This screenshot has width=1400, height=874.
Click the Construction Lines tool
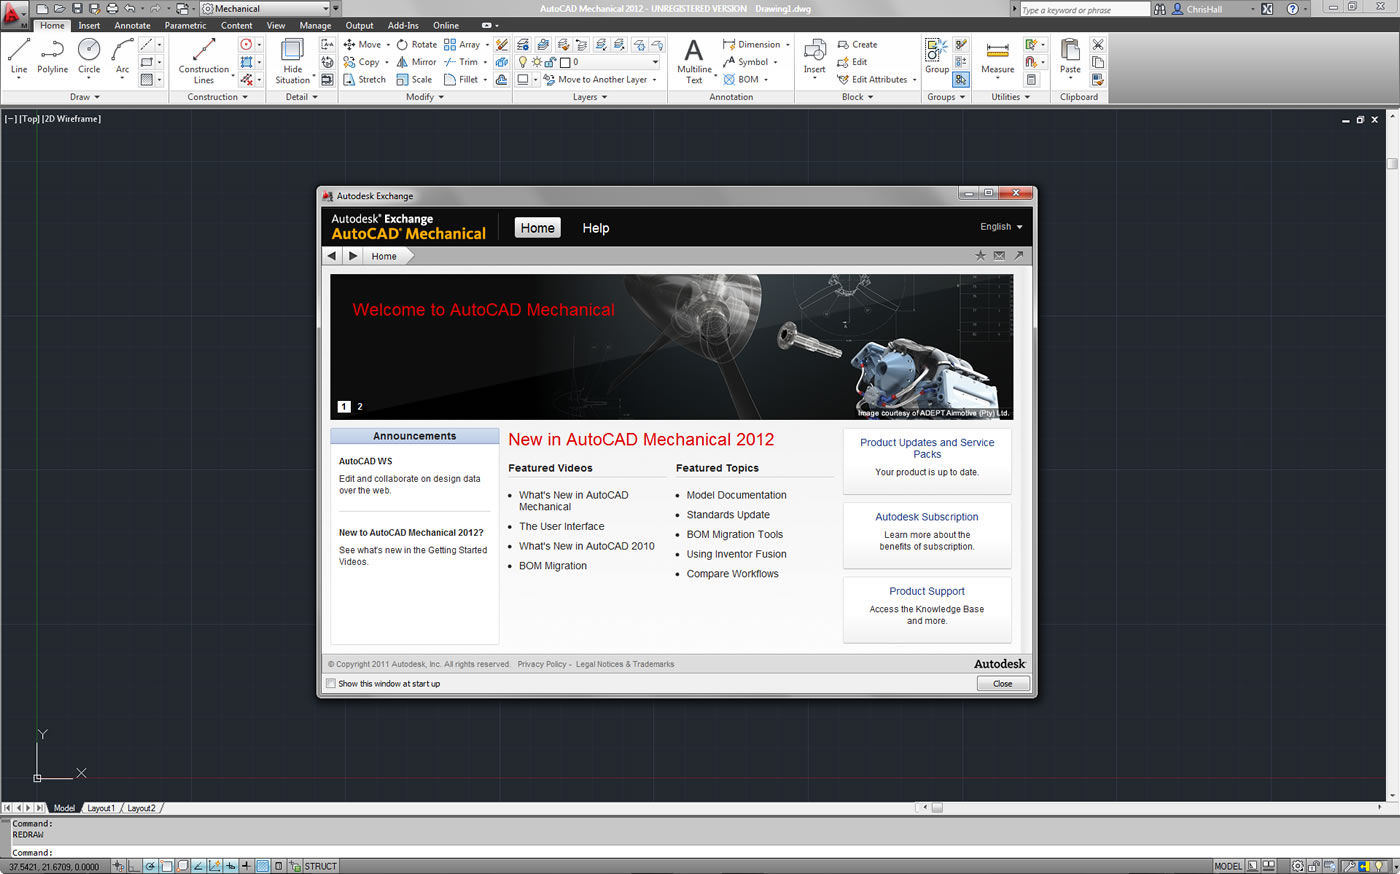click(x=204, y=61)
